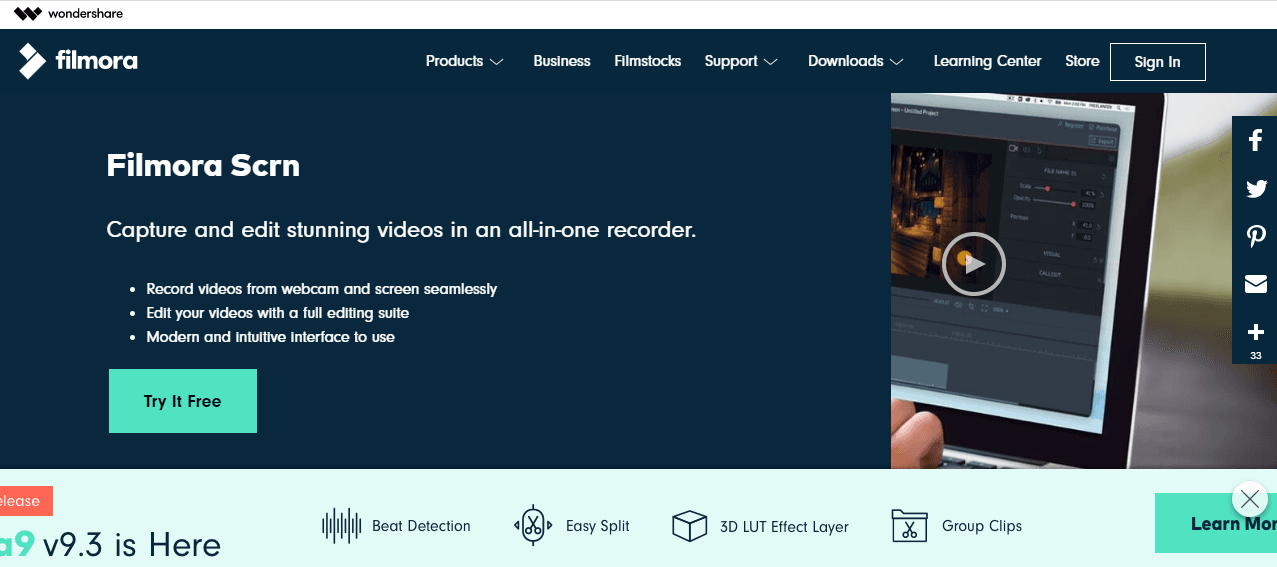1277x567 pixels.
Task: Open the Learning Center page
Action: point(987,61)
